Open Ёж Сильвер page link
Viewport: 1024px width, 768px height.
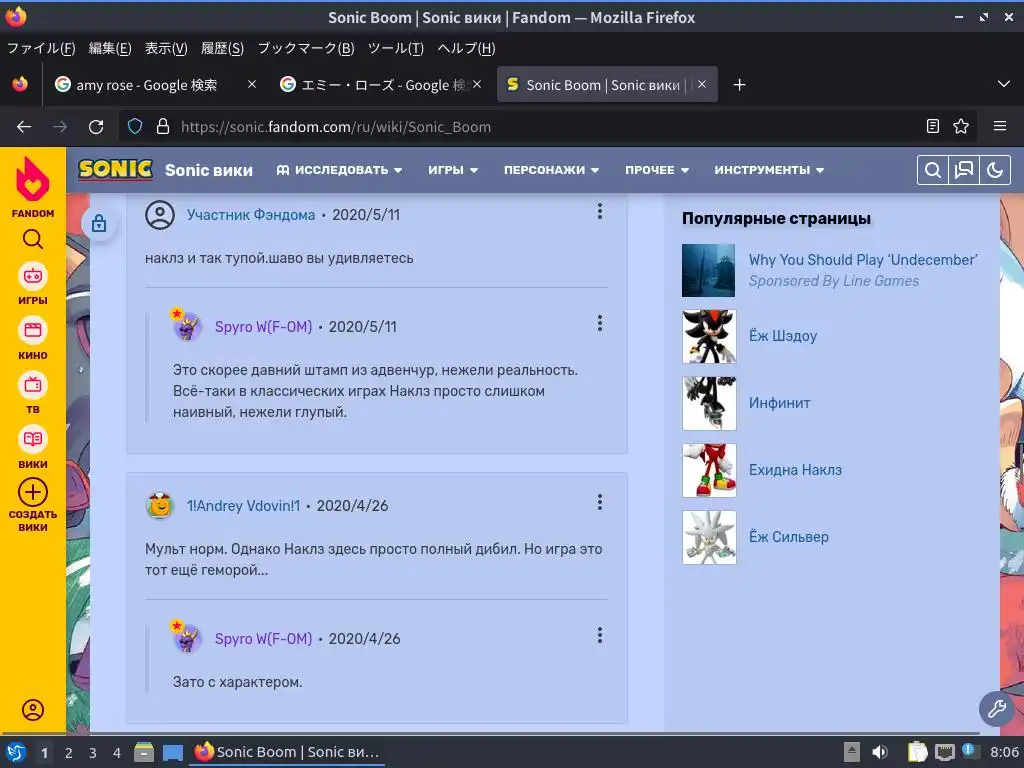pos(788,537)
